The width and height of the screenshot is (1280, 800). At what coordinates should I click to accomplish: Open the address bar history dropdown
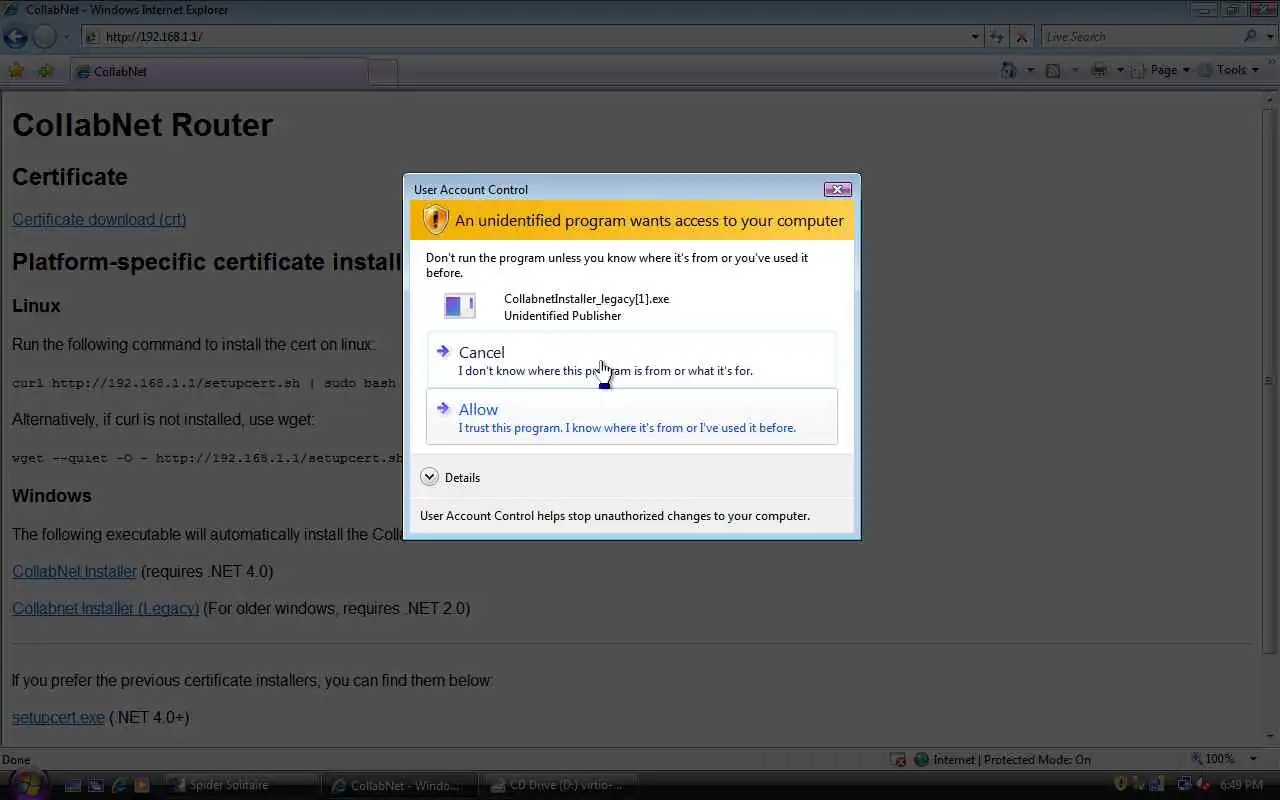[x=976, y=37]
